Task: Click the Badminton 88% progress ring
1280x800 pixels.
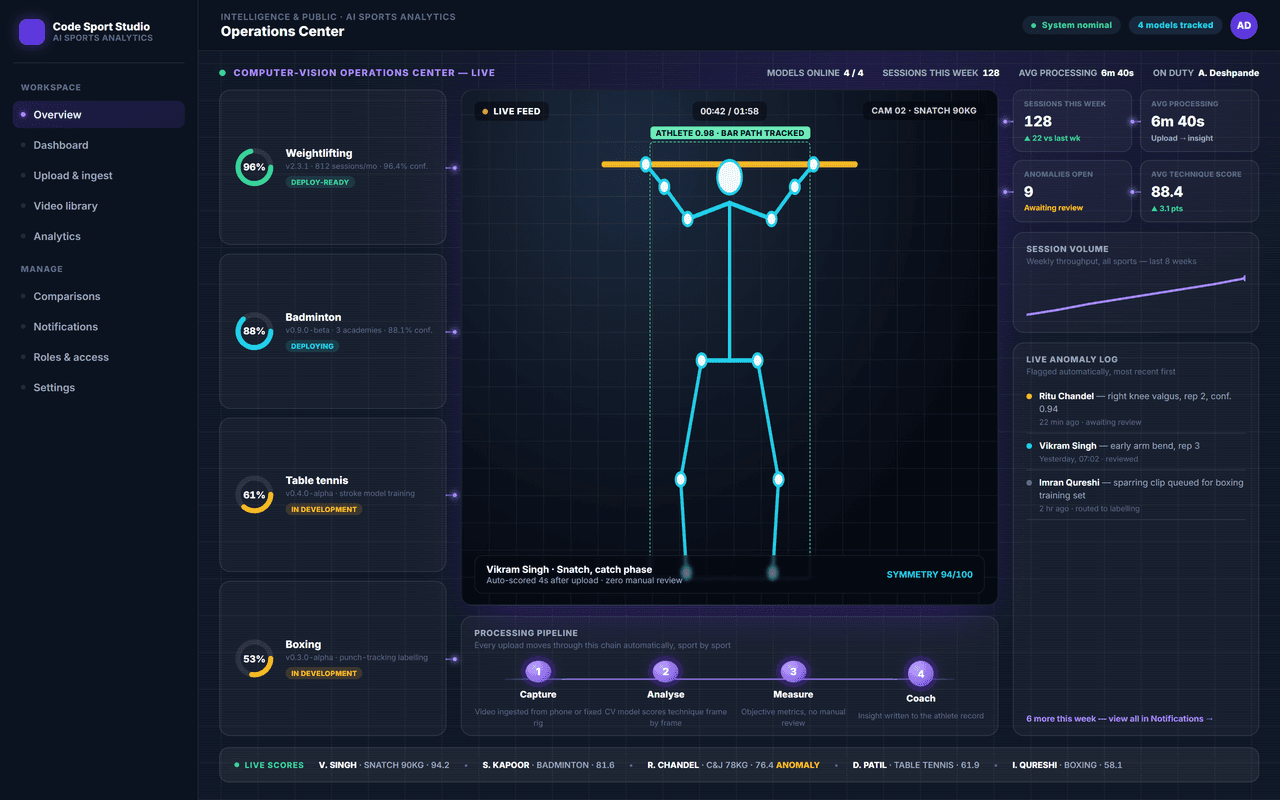Action: click(254, 331)
